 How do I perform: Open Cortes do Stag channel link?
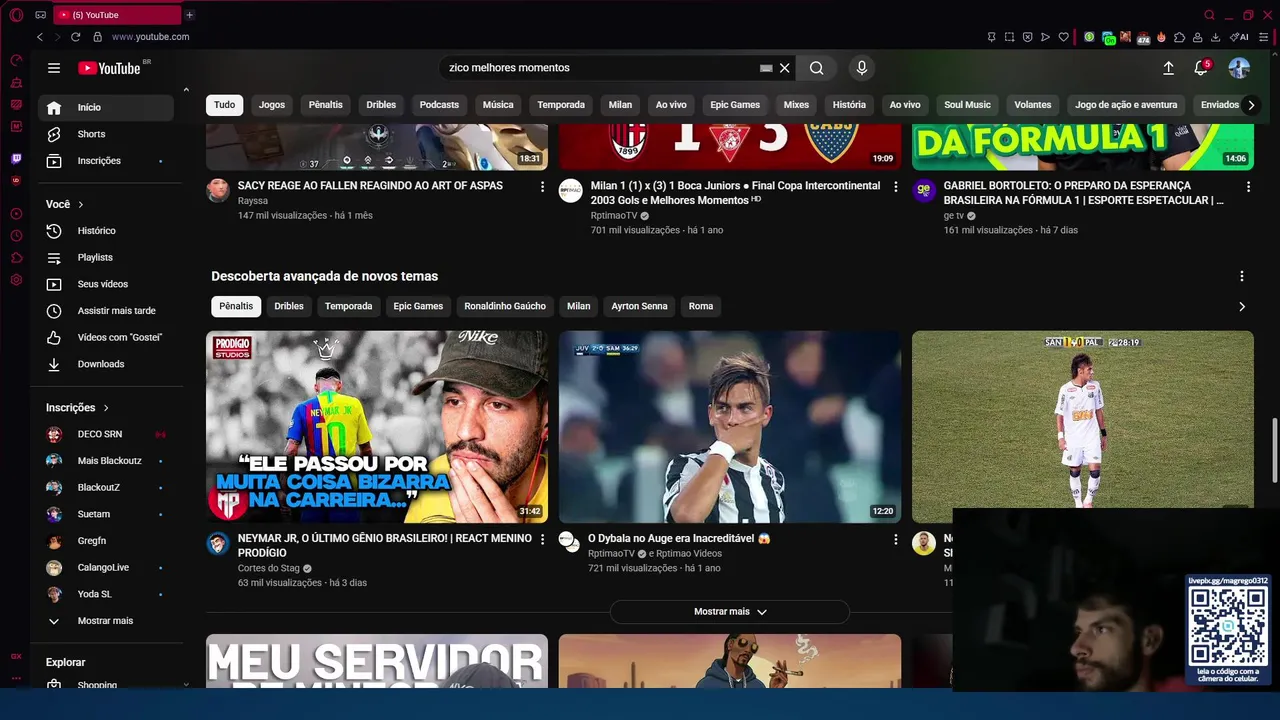click(x=269, y=568)
